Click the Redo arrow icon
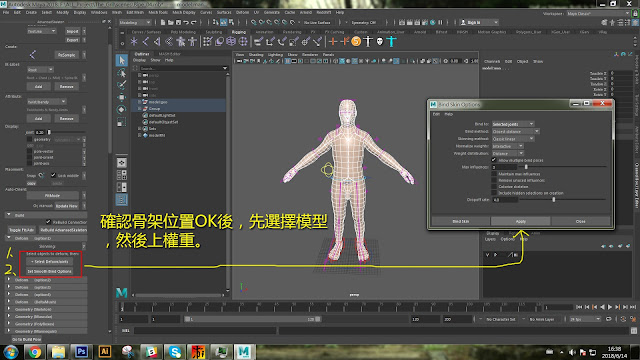The height and width of the screenshot is (360, 640). [193, 22]
